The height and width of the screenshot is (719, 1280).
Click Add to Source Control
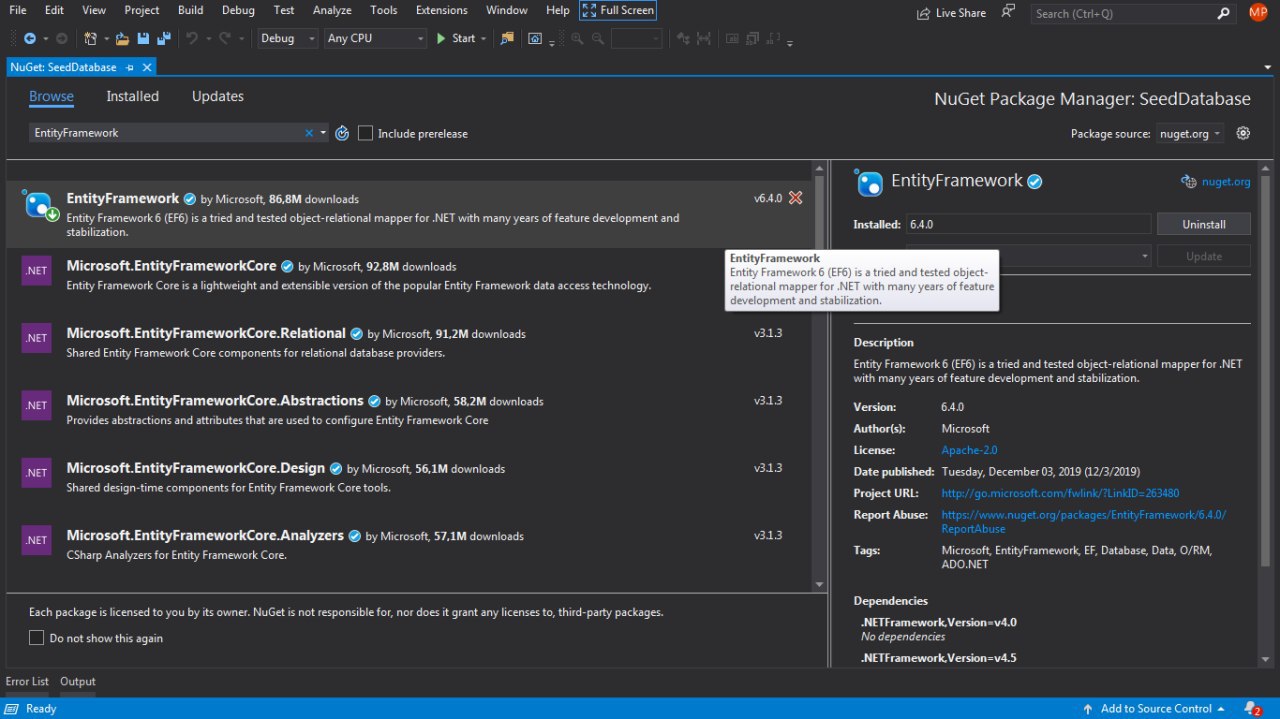coord(1156,708)
